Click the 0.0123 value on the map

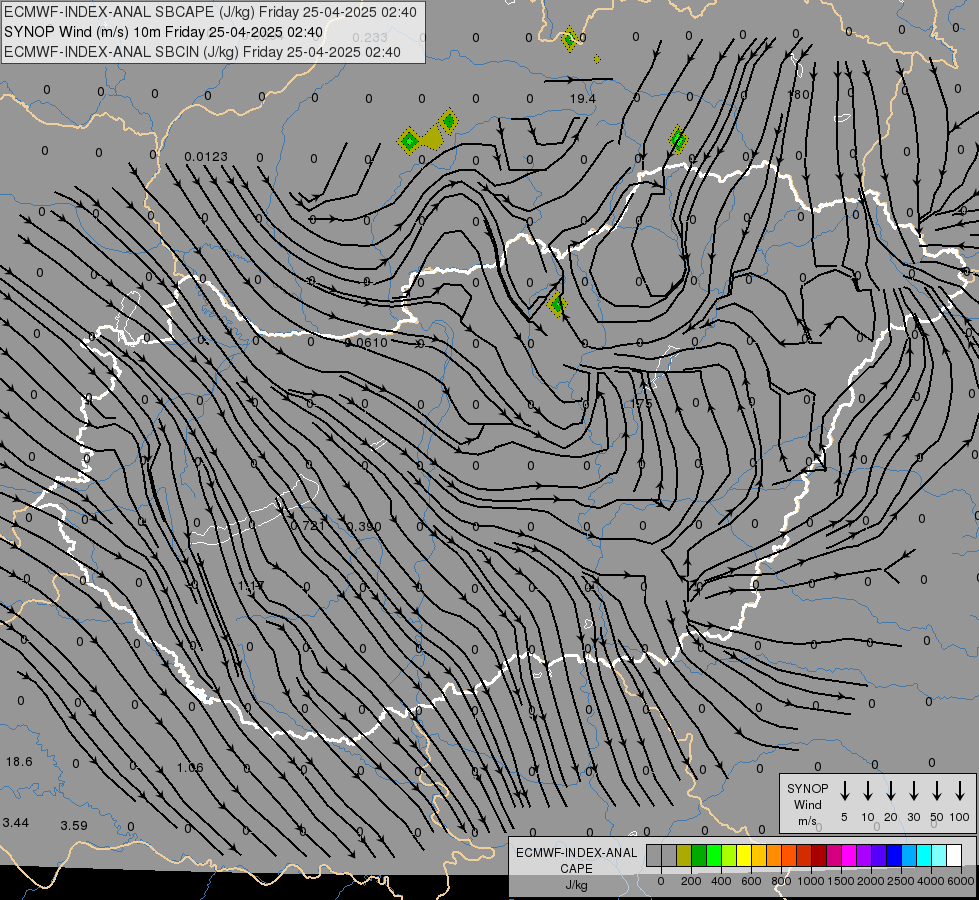206,156
